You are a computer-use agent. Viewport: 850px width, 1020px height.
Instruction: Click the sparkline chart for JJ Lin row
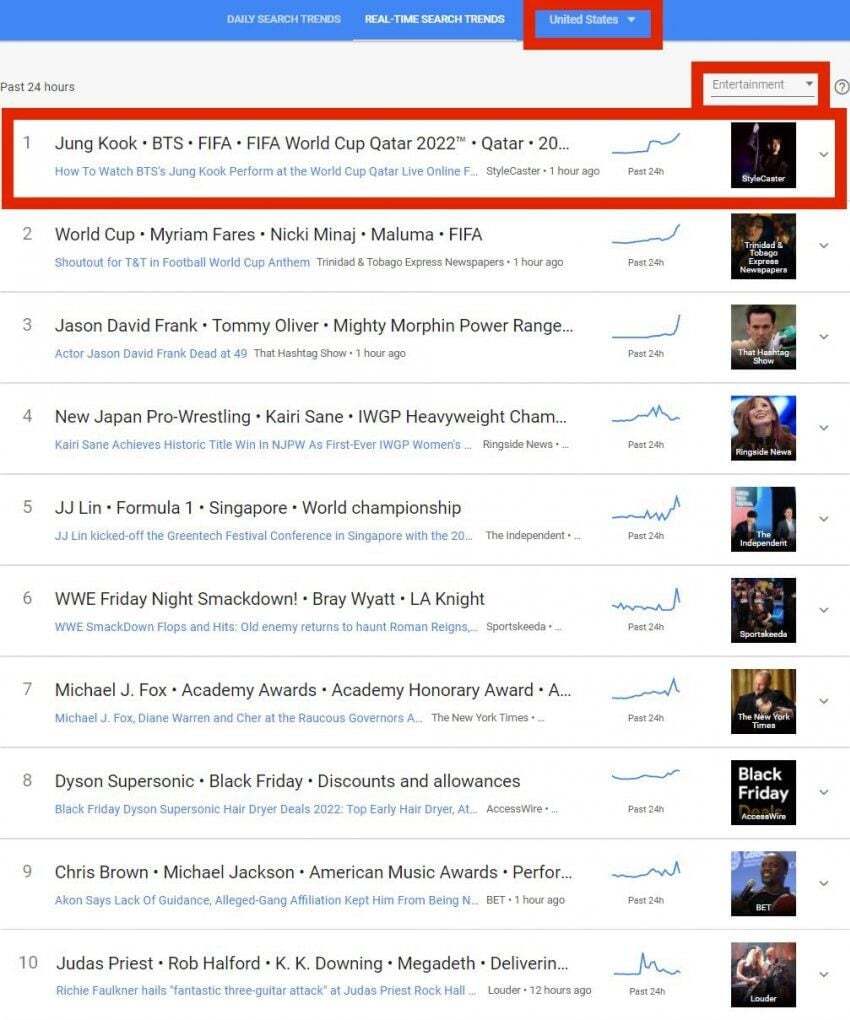tap(646, 509)
